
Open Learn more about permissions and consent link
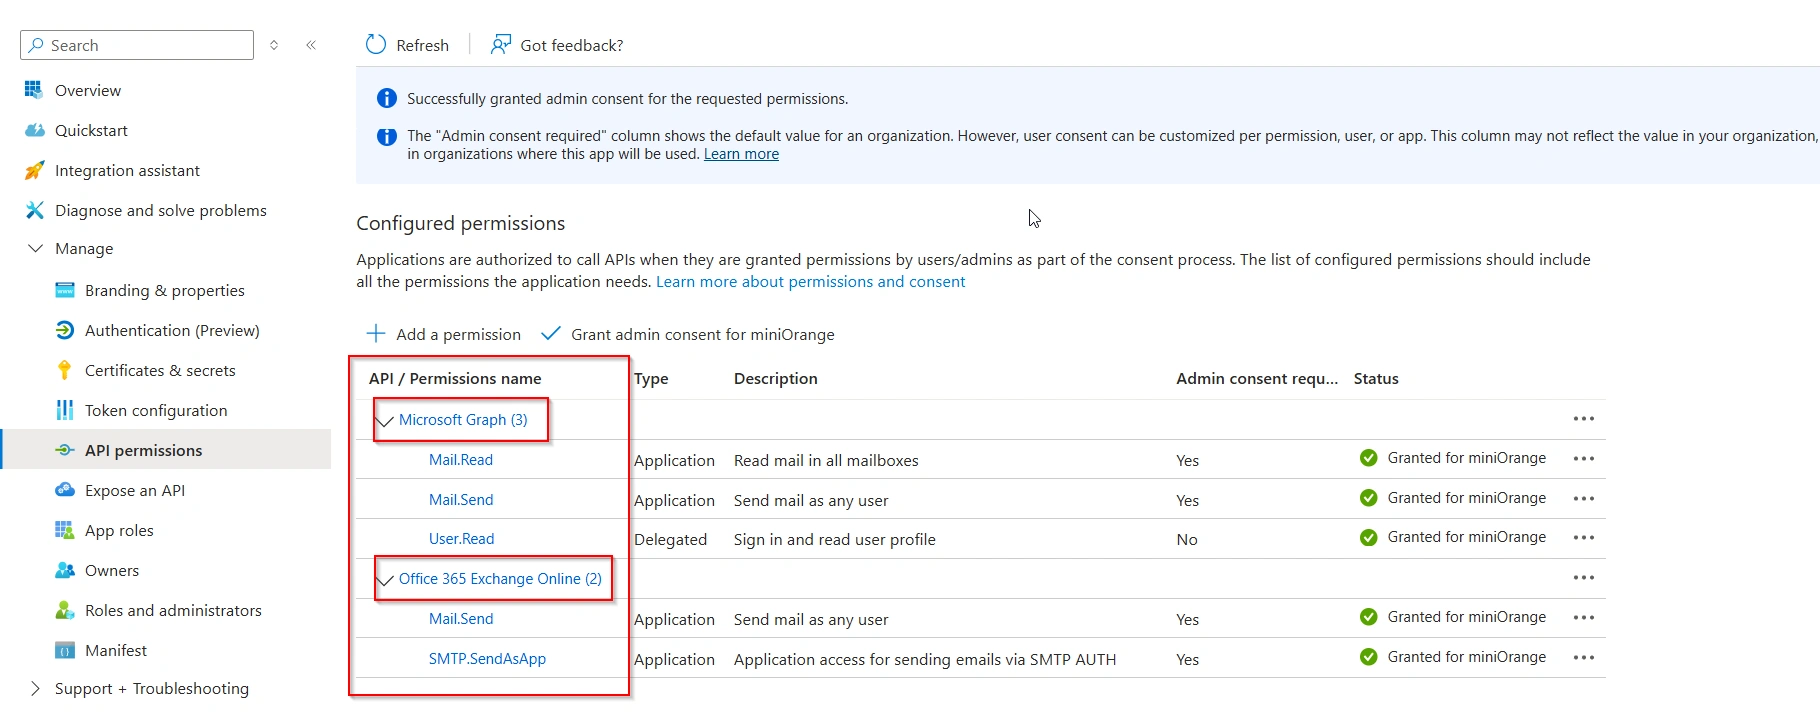click(810, 282)
